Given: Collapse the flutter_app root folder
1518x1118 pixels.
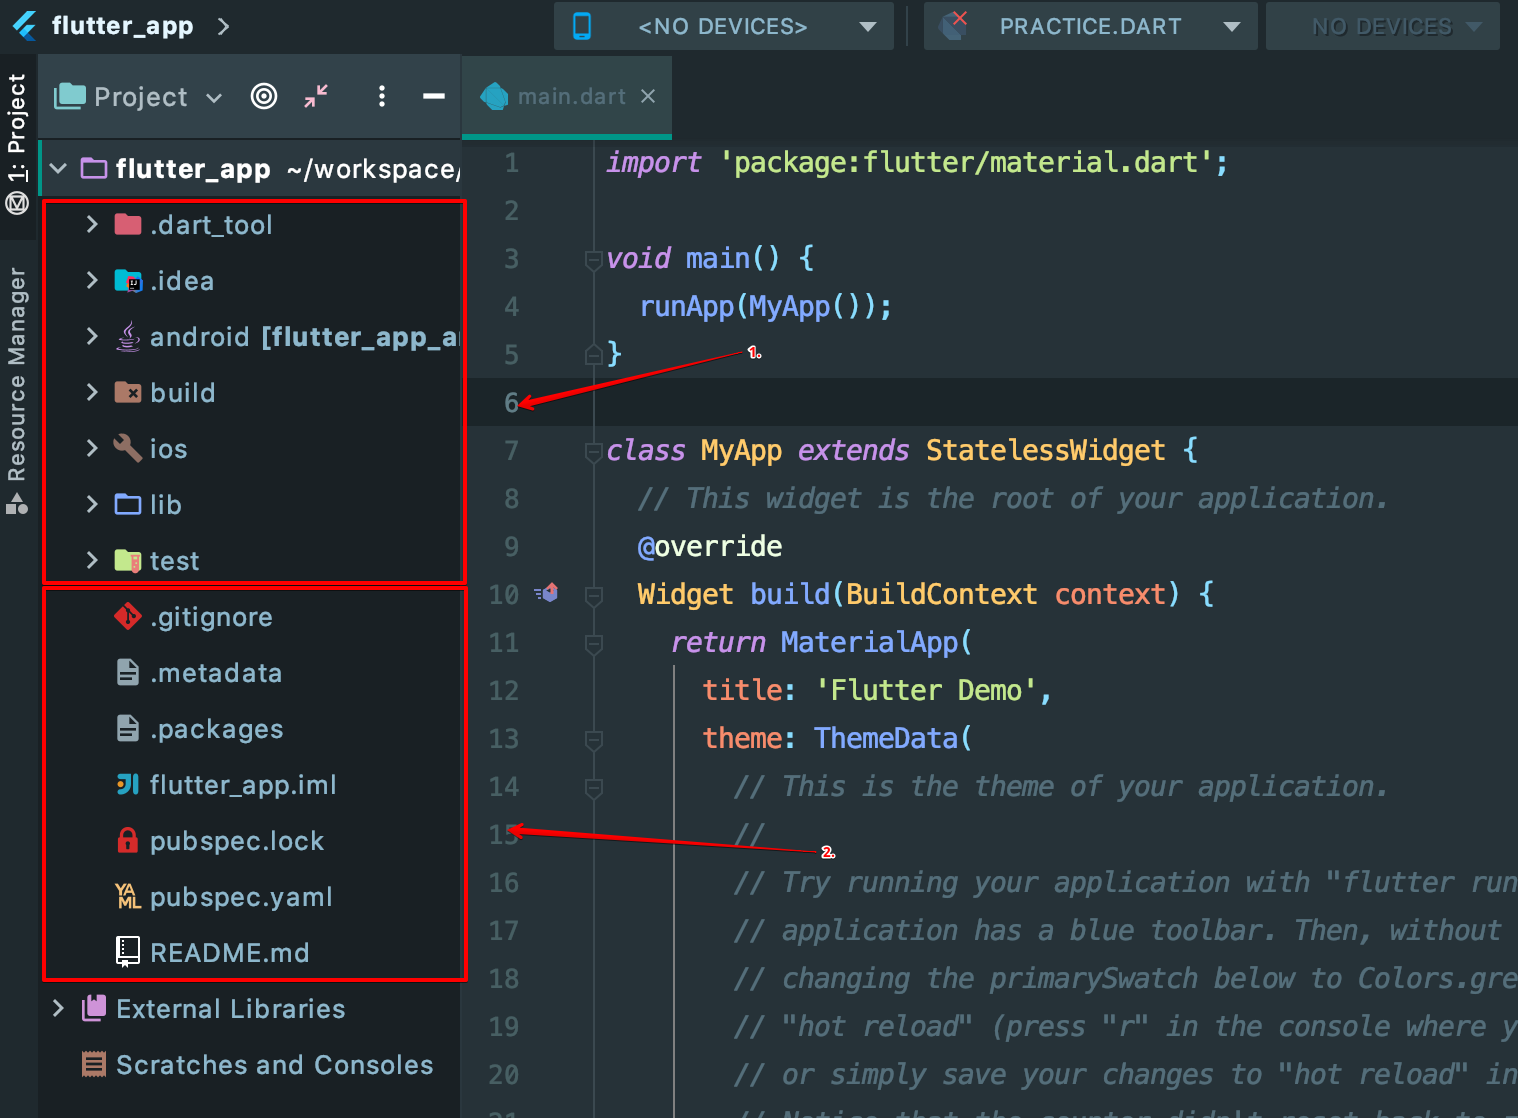Looking at the screenshot, I should (59, 168).
